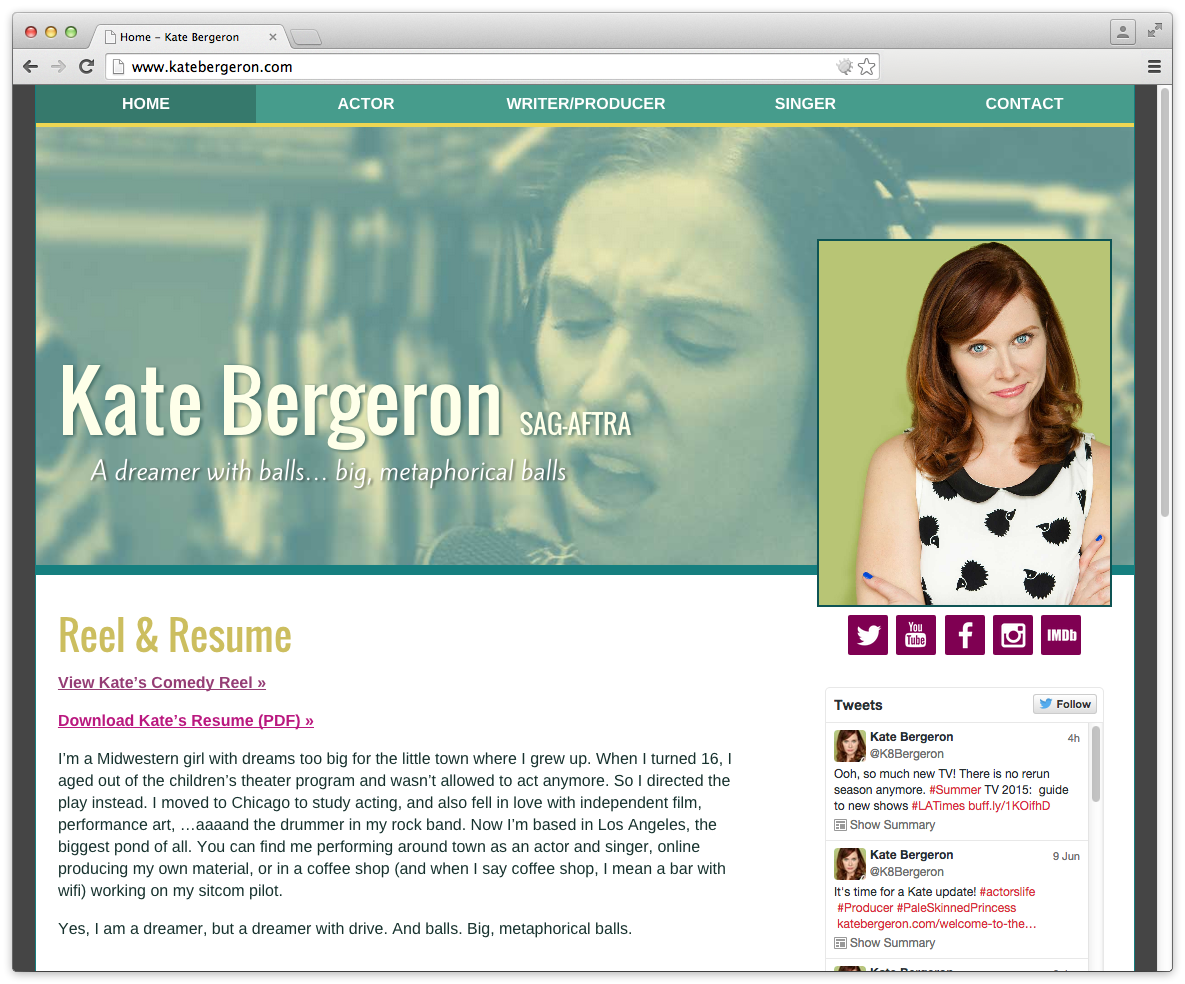The image size is (1185, 984).
Task: Open the #LATimes hashtag link
Action: coord(938,806)
